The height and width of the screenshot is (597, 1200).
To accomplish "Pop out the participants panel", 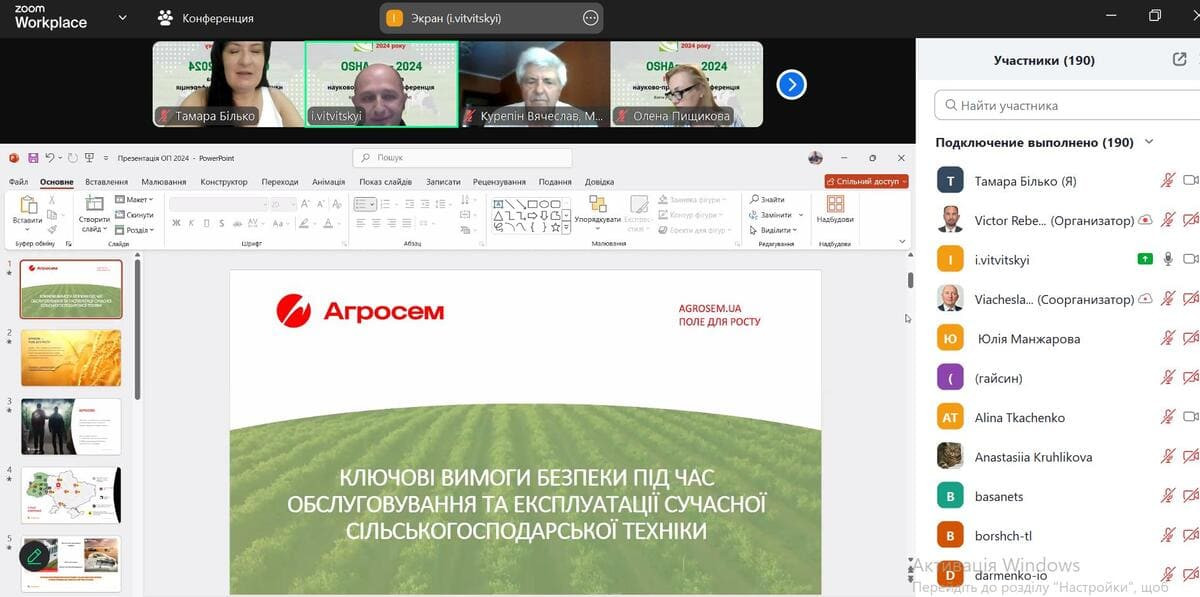I will [x=1179, y=60].
